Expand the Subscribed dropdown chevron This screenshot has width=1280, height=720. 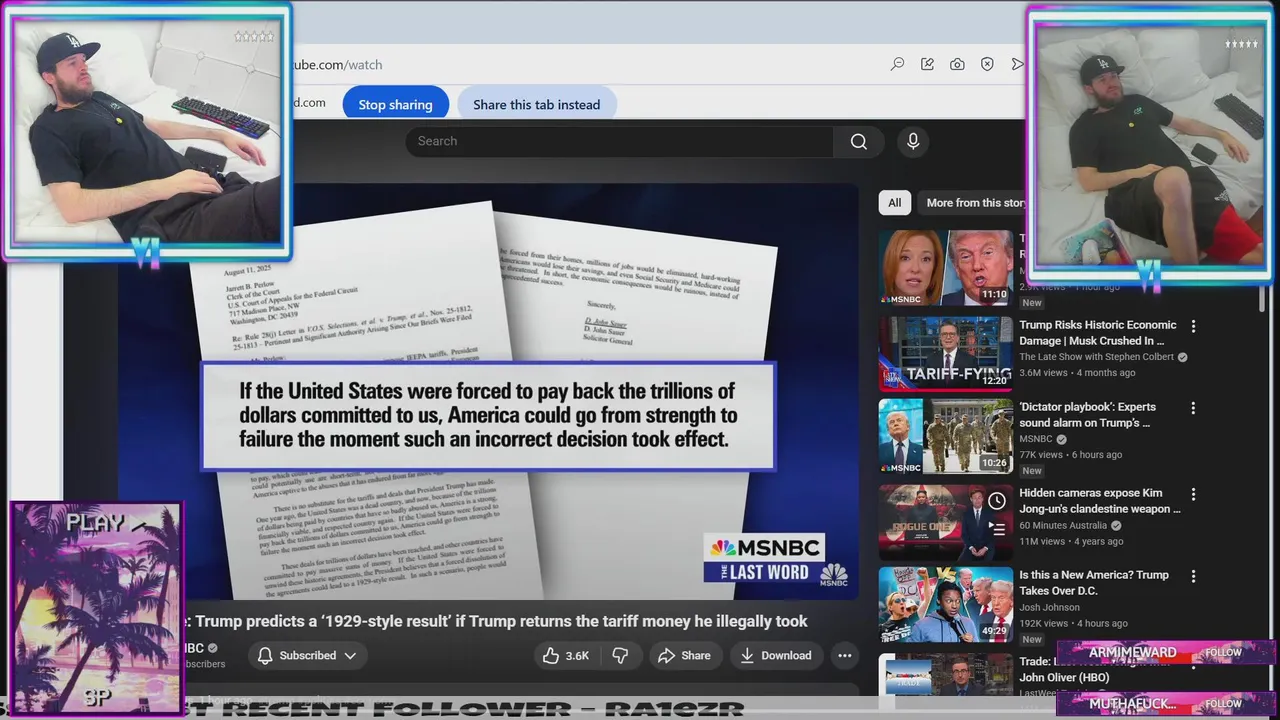(x=350, y=656)
